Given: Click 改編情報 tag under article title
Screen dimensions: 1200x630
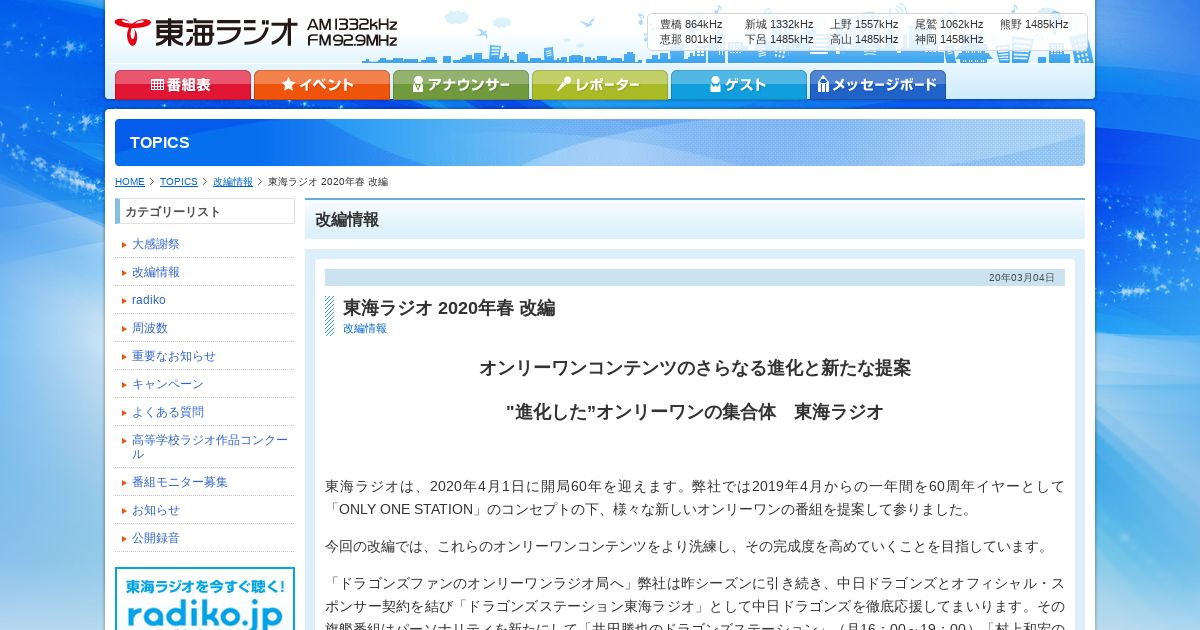Looking at the screenshot, I should coord(365,328).
